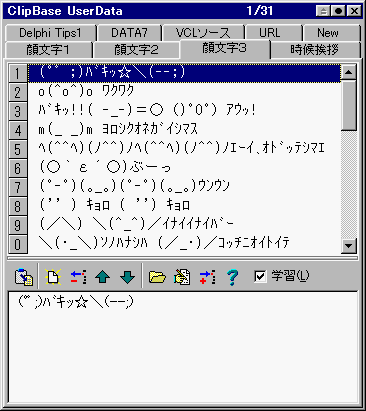
Task: Select the 顔文字3 tab
Action: coord(225,49)
